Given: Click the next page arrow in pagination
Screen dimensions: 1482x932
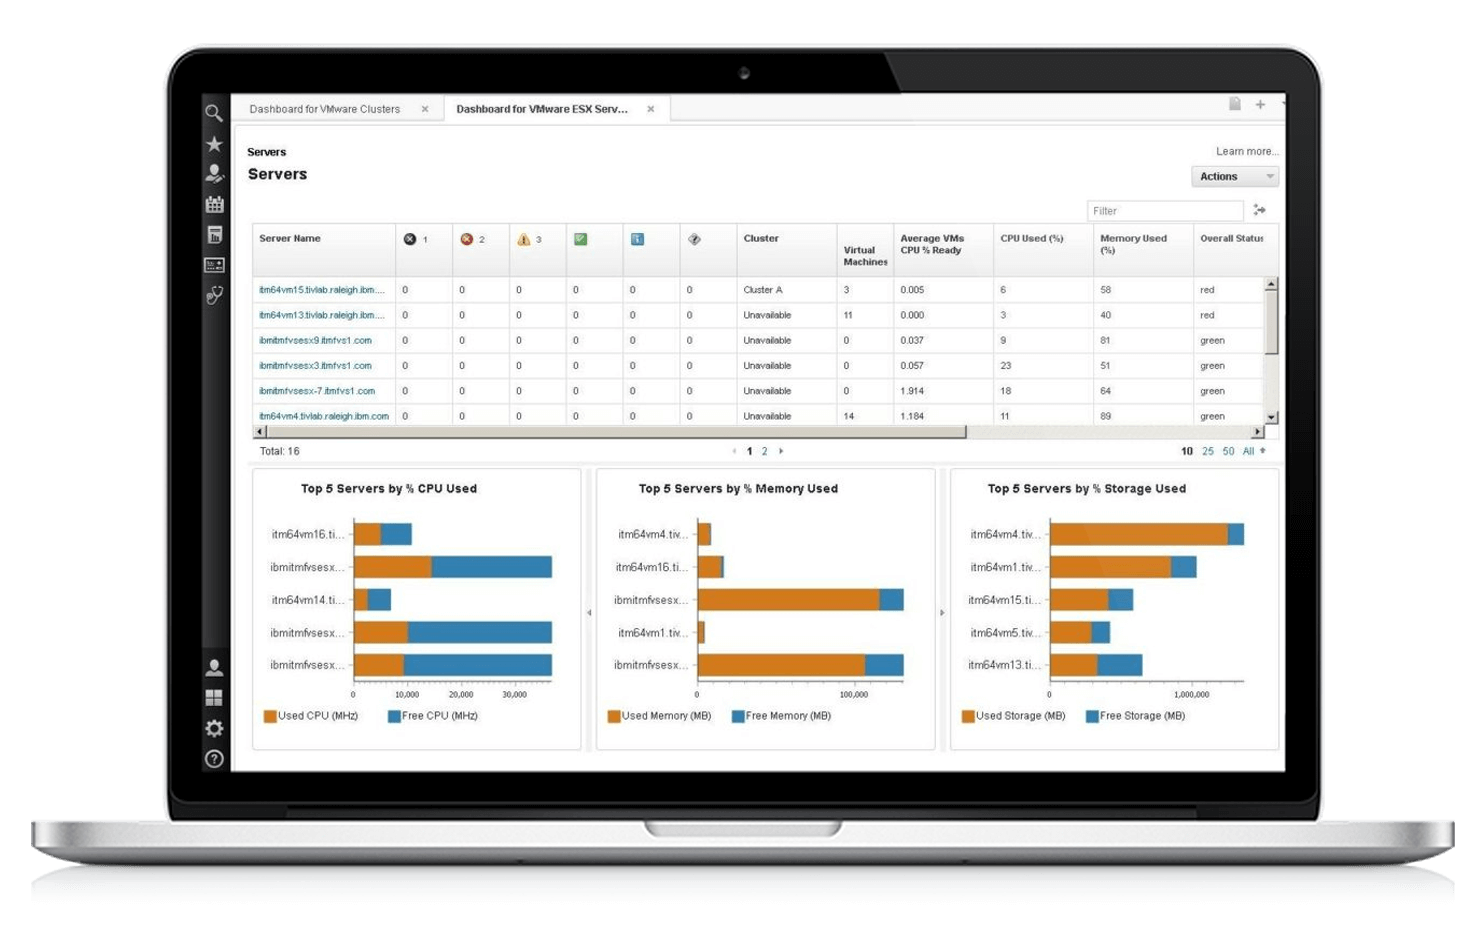Looking at the screenshot, I should pyautogui.click(x=781, y=451).
